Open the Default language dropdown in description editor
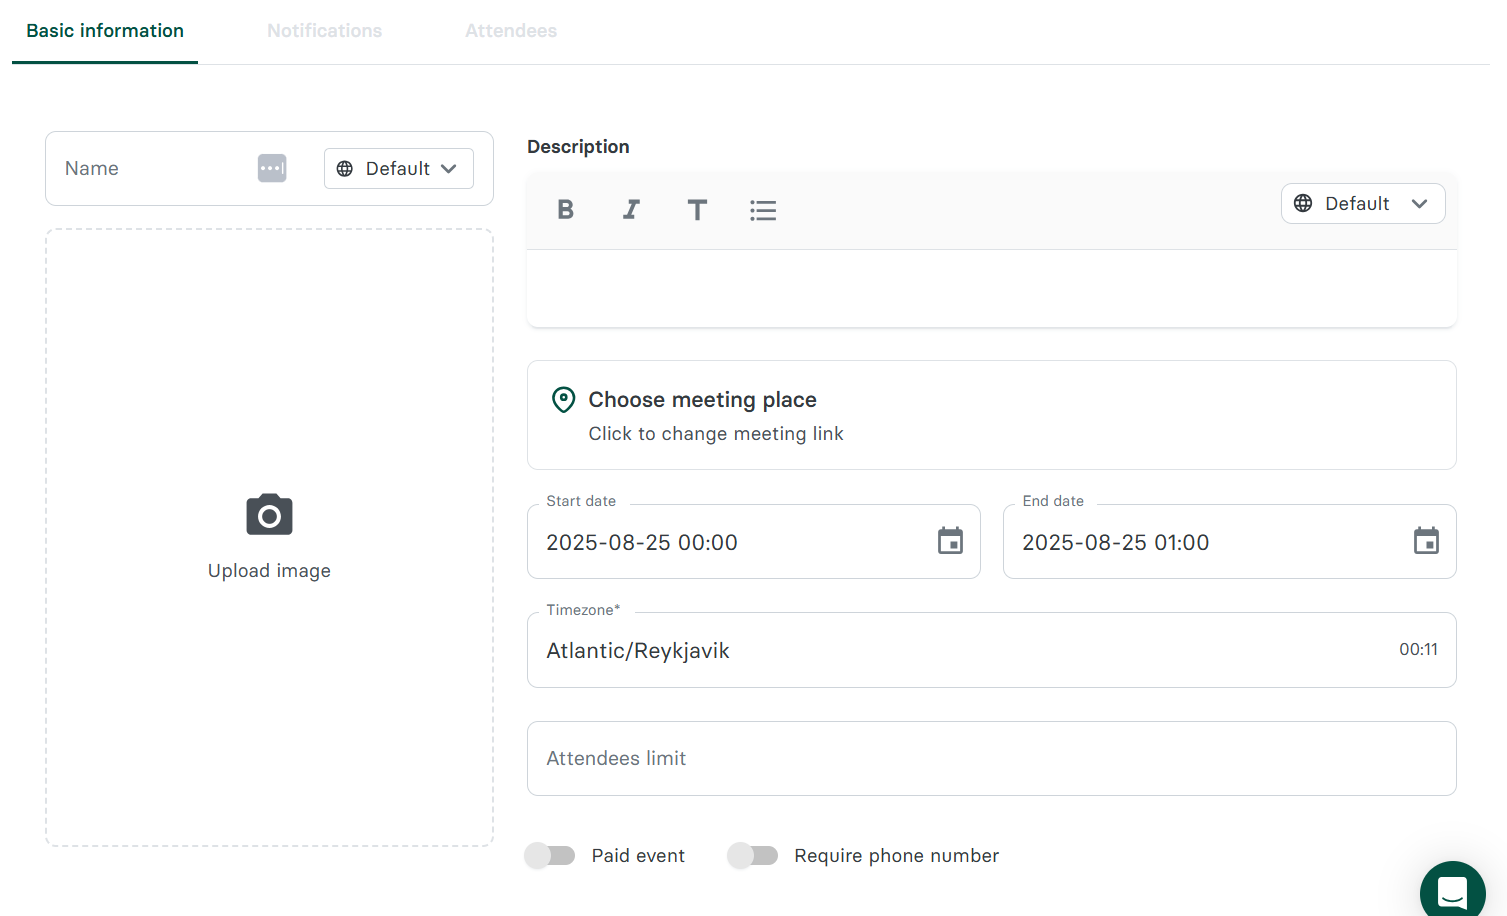 tap(1362, 203)
